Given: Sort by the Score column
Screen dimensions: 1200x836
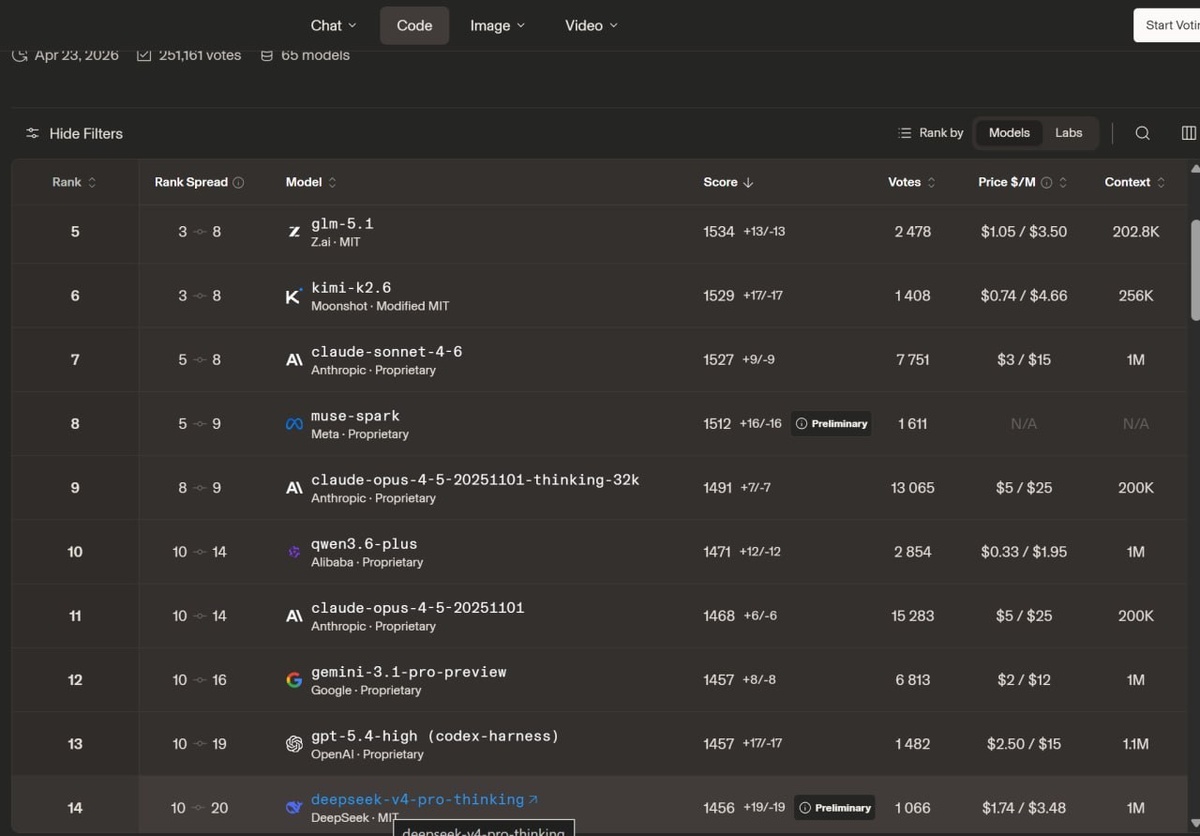Looking at the screenshot, I should tap(728, 182).
